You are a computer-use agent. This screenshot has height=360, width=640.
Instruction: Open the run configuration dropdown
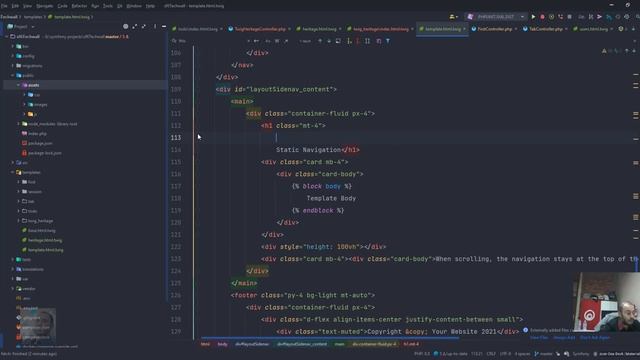coord(496,17)
